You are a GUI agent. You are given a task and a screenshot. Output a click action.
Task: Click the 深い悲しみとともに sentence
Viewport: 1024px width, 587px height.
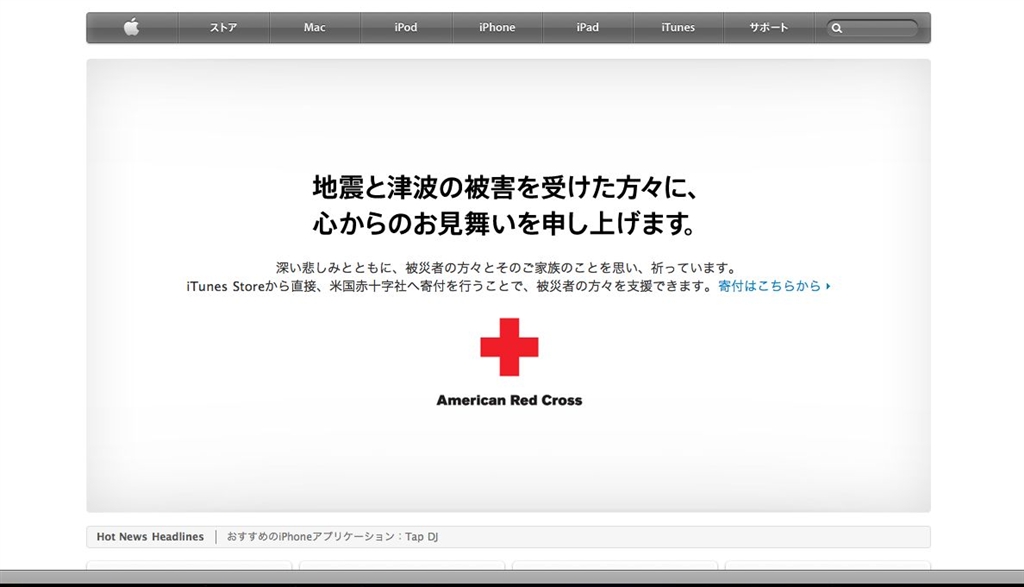click(506, 268)
